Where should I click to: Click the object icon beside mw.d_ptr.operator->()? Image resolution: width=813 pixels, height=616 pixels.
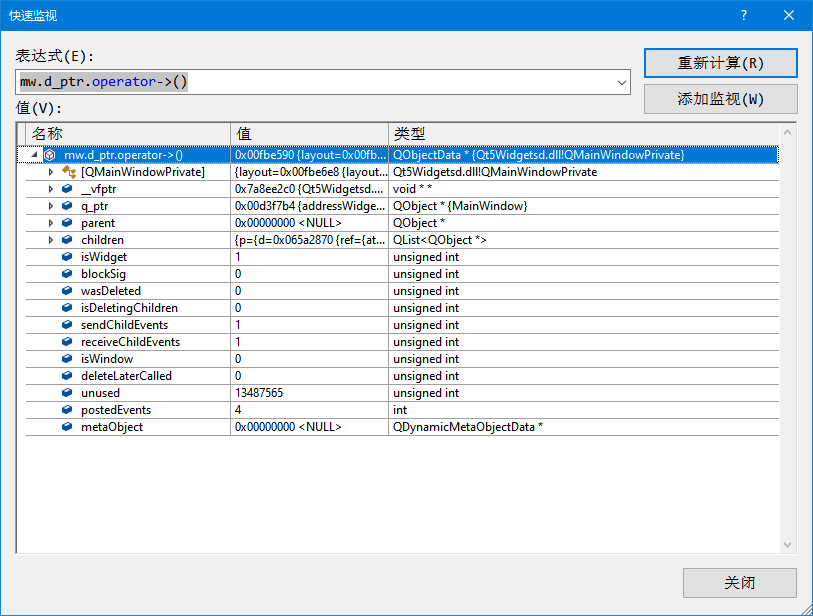(50, 155)
